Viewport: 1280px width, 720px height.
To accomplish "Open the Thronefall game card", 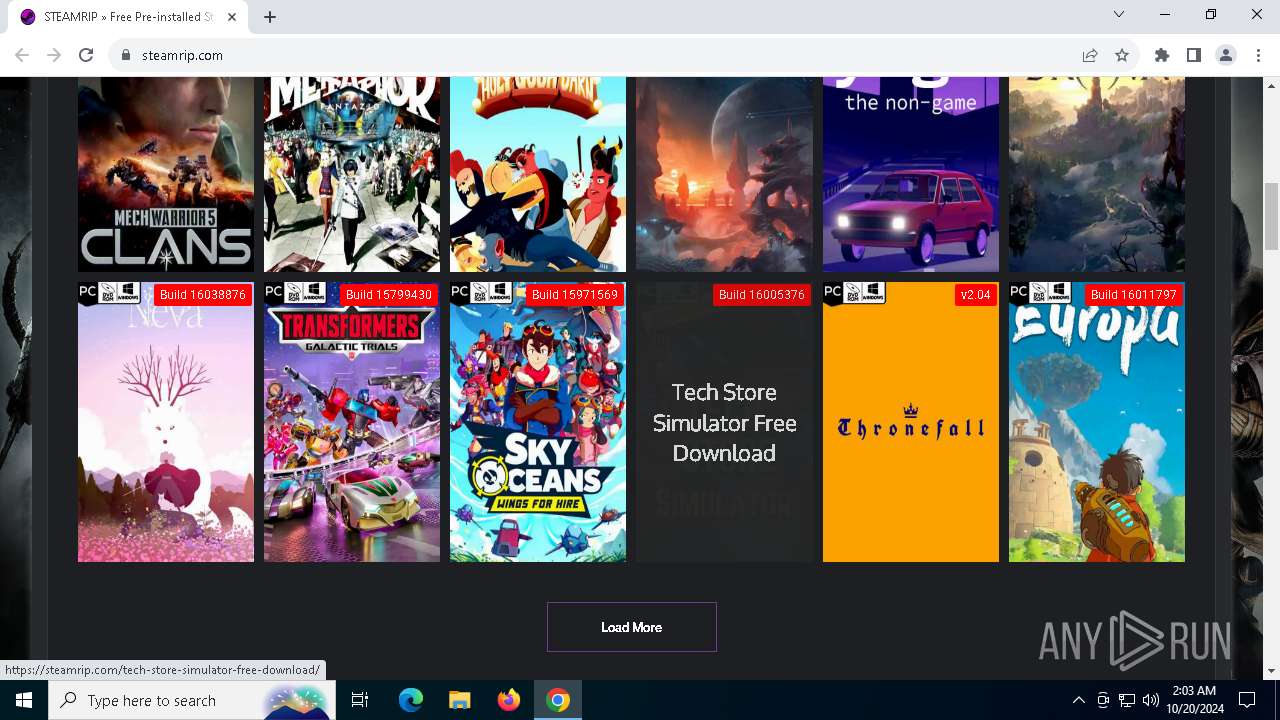I will click(911, 422).
